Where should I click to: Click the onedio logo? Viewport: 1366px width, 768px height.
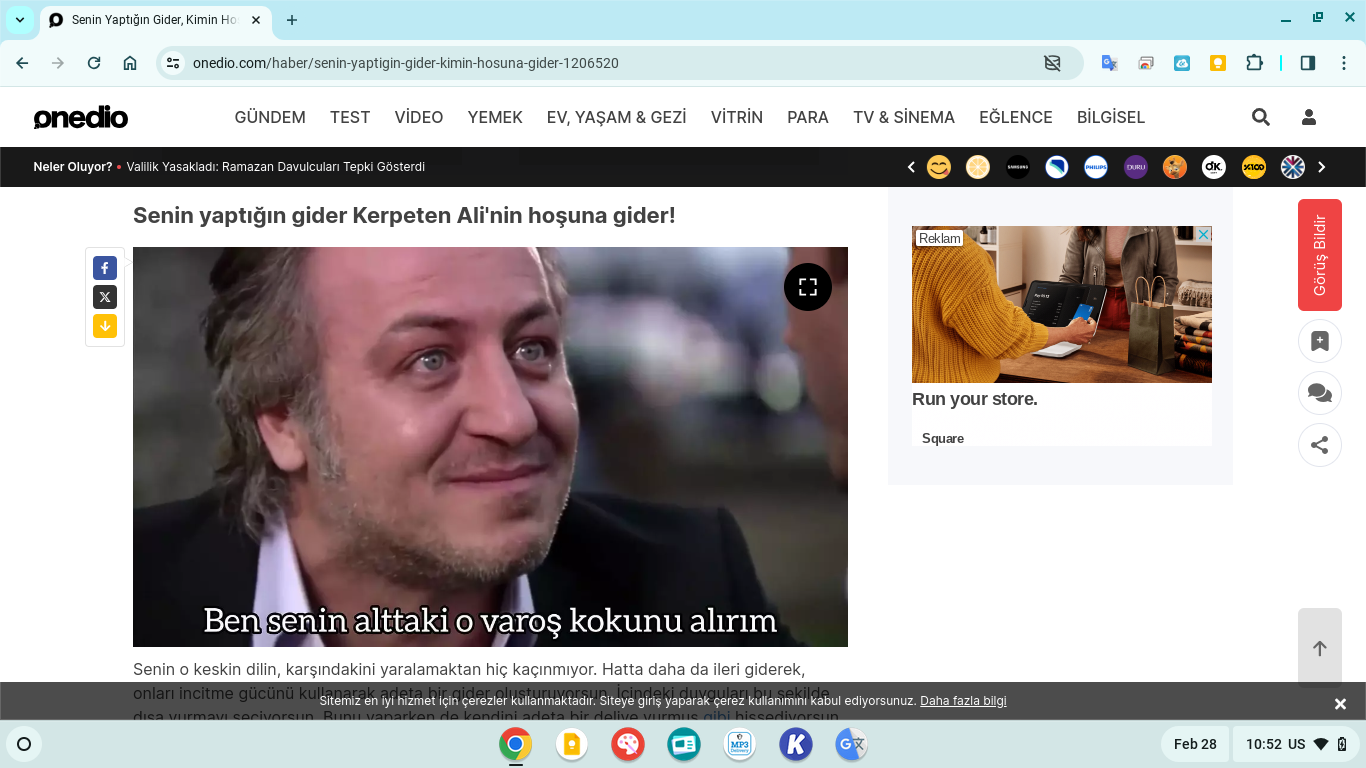[x=81, y=118]
